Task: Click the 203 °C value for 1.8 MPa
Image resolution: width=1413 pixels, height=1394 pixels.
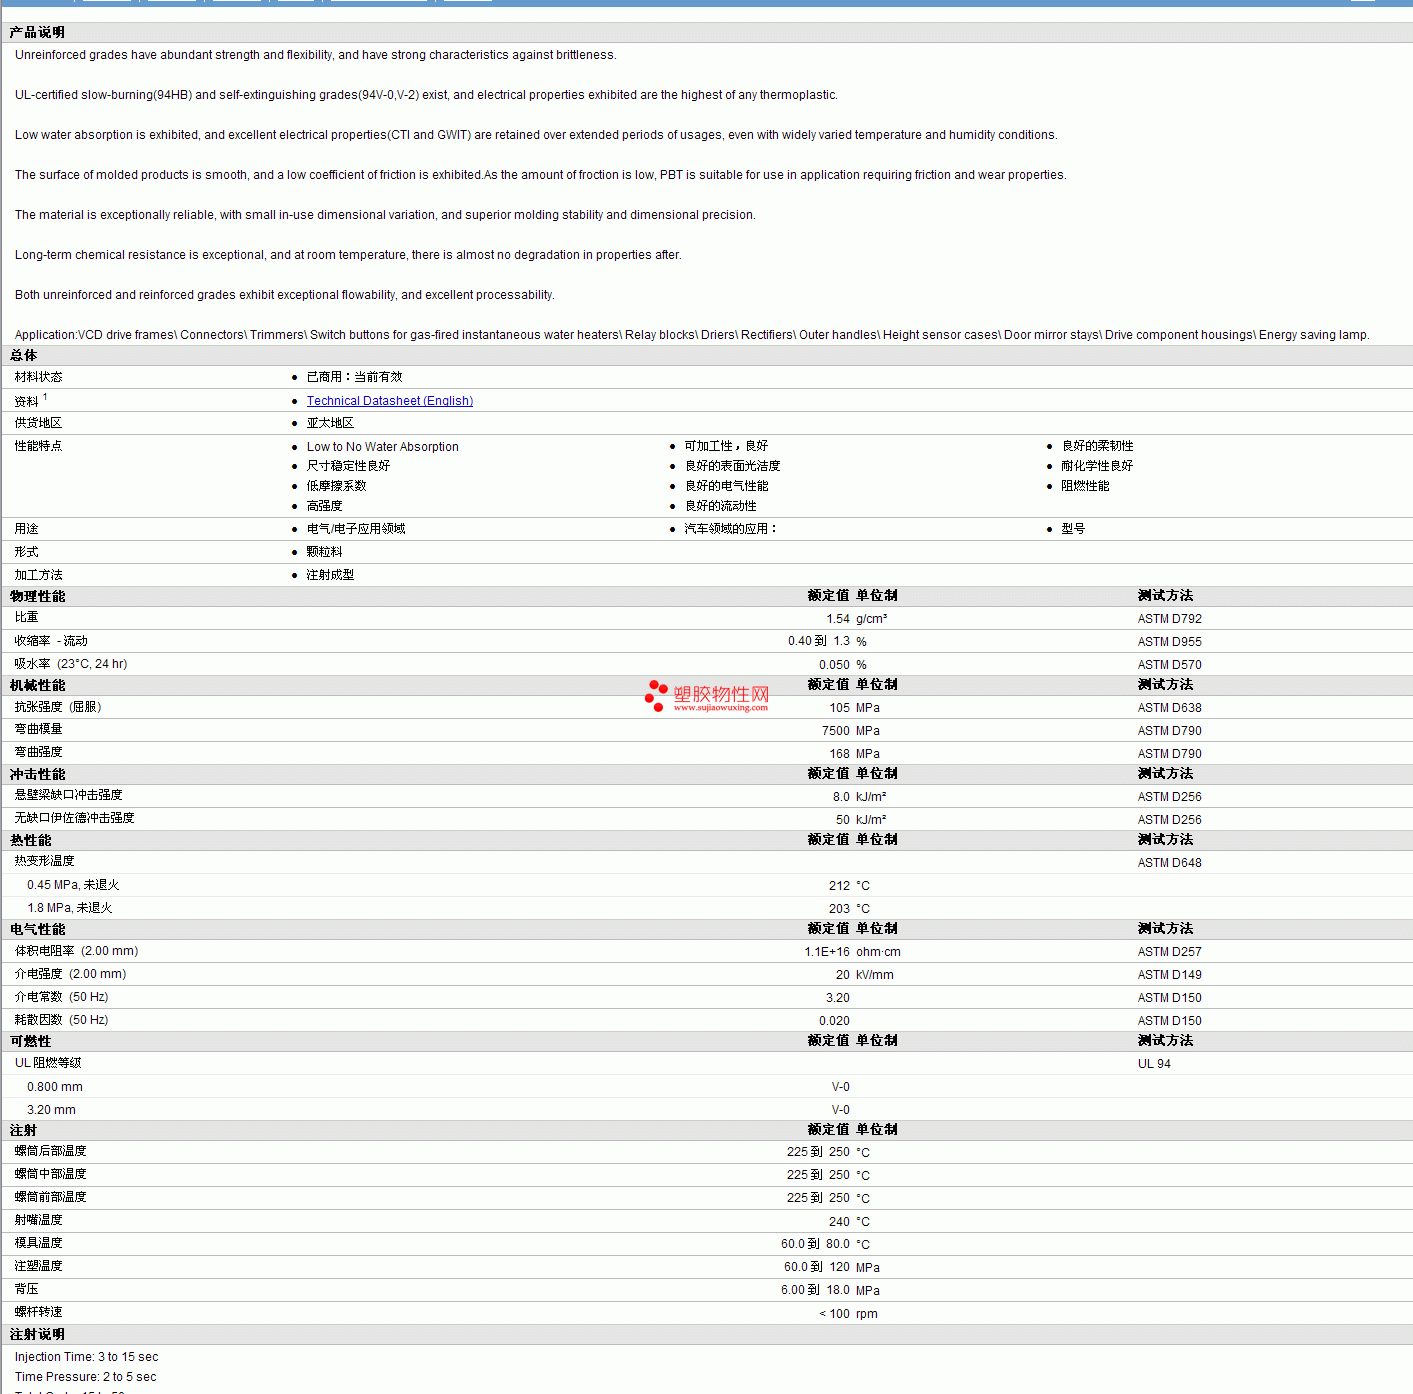Action: 849,909
